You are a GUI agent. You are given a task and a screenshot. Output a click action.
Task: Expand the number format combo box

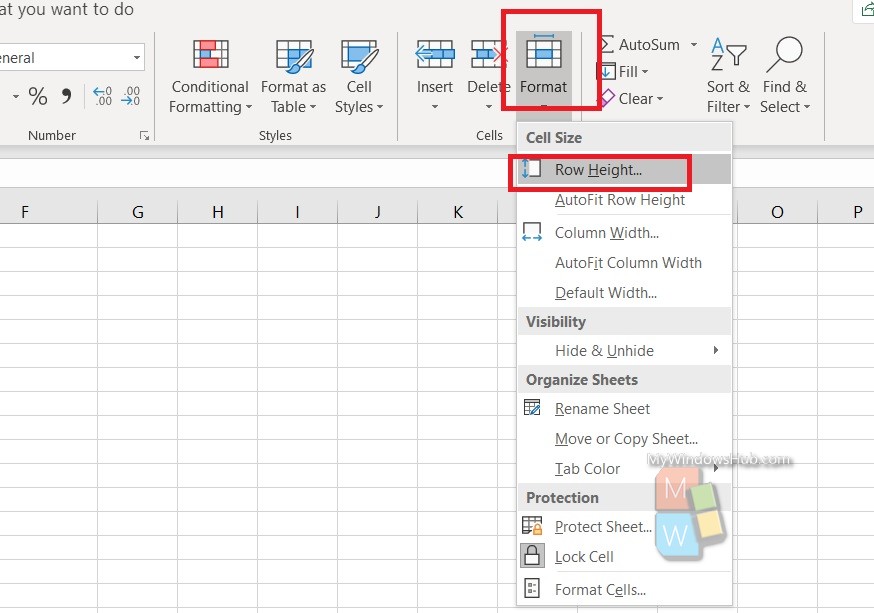pos(137,57)
